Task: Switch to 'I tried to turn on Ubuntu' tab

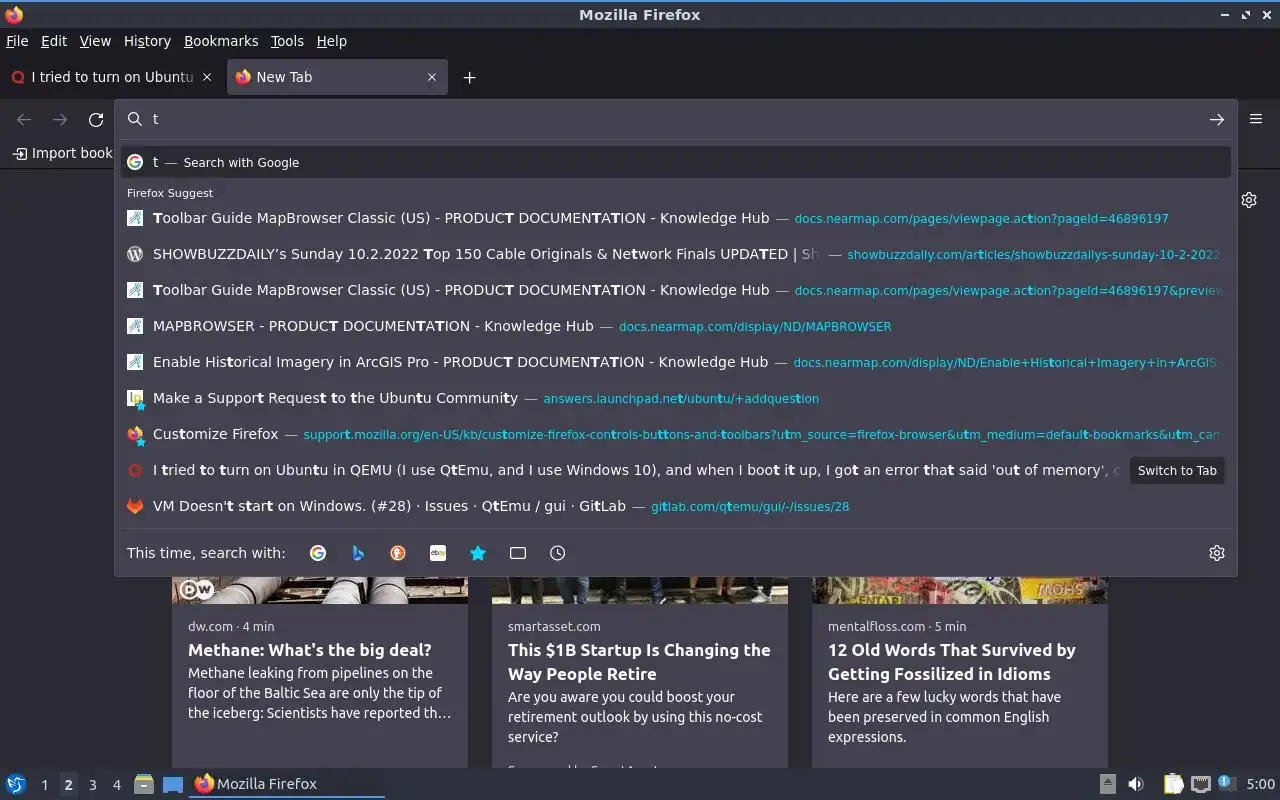Action: 112,77
